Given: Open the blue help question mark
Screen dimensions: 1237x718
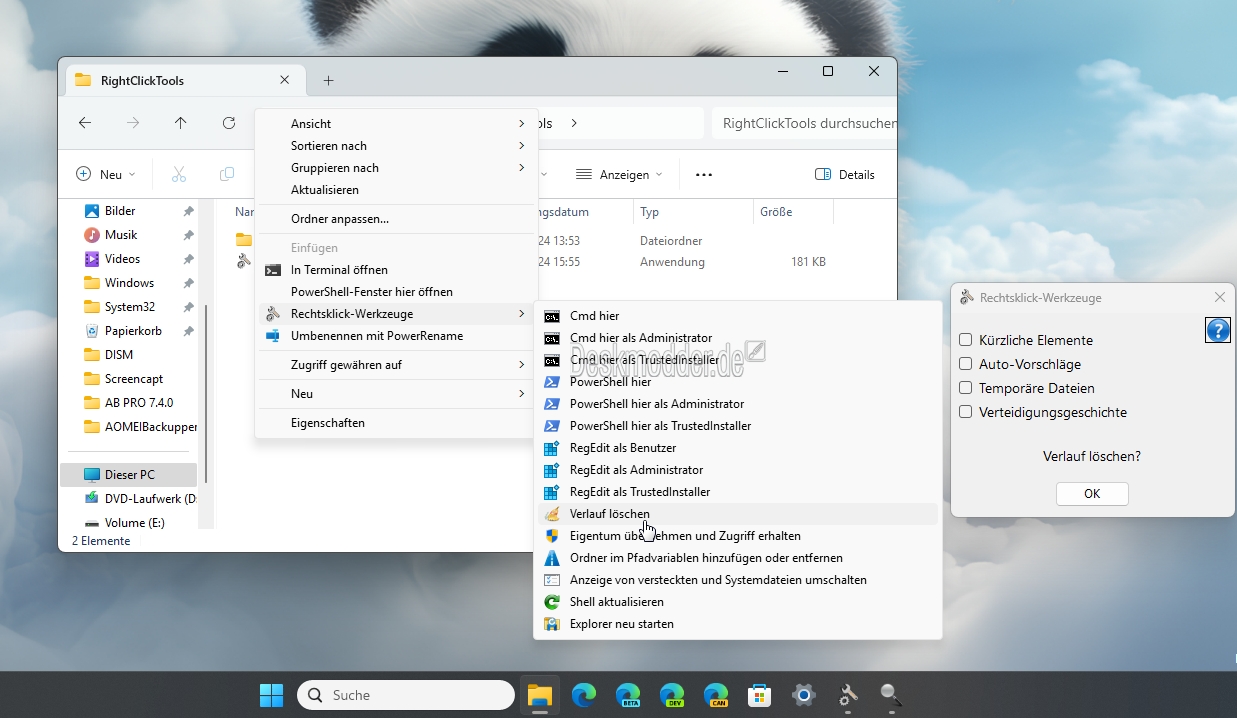Looking at the screenshot, I should [1218, 331].
